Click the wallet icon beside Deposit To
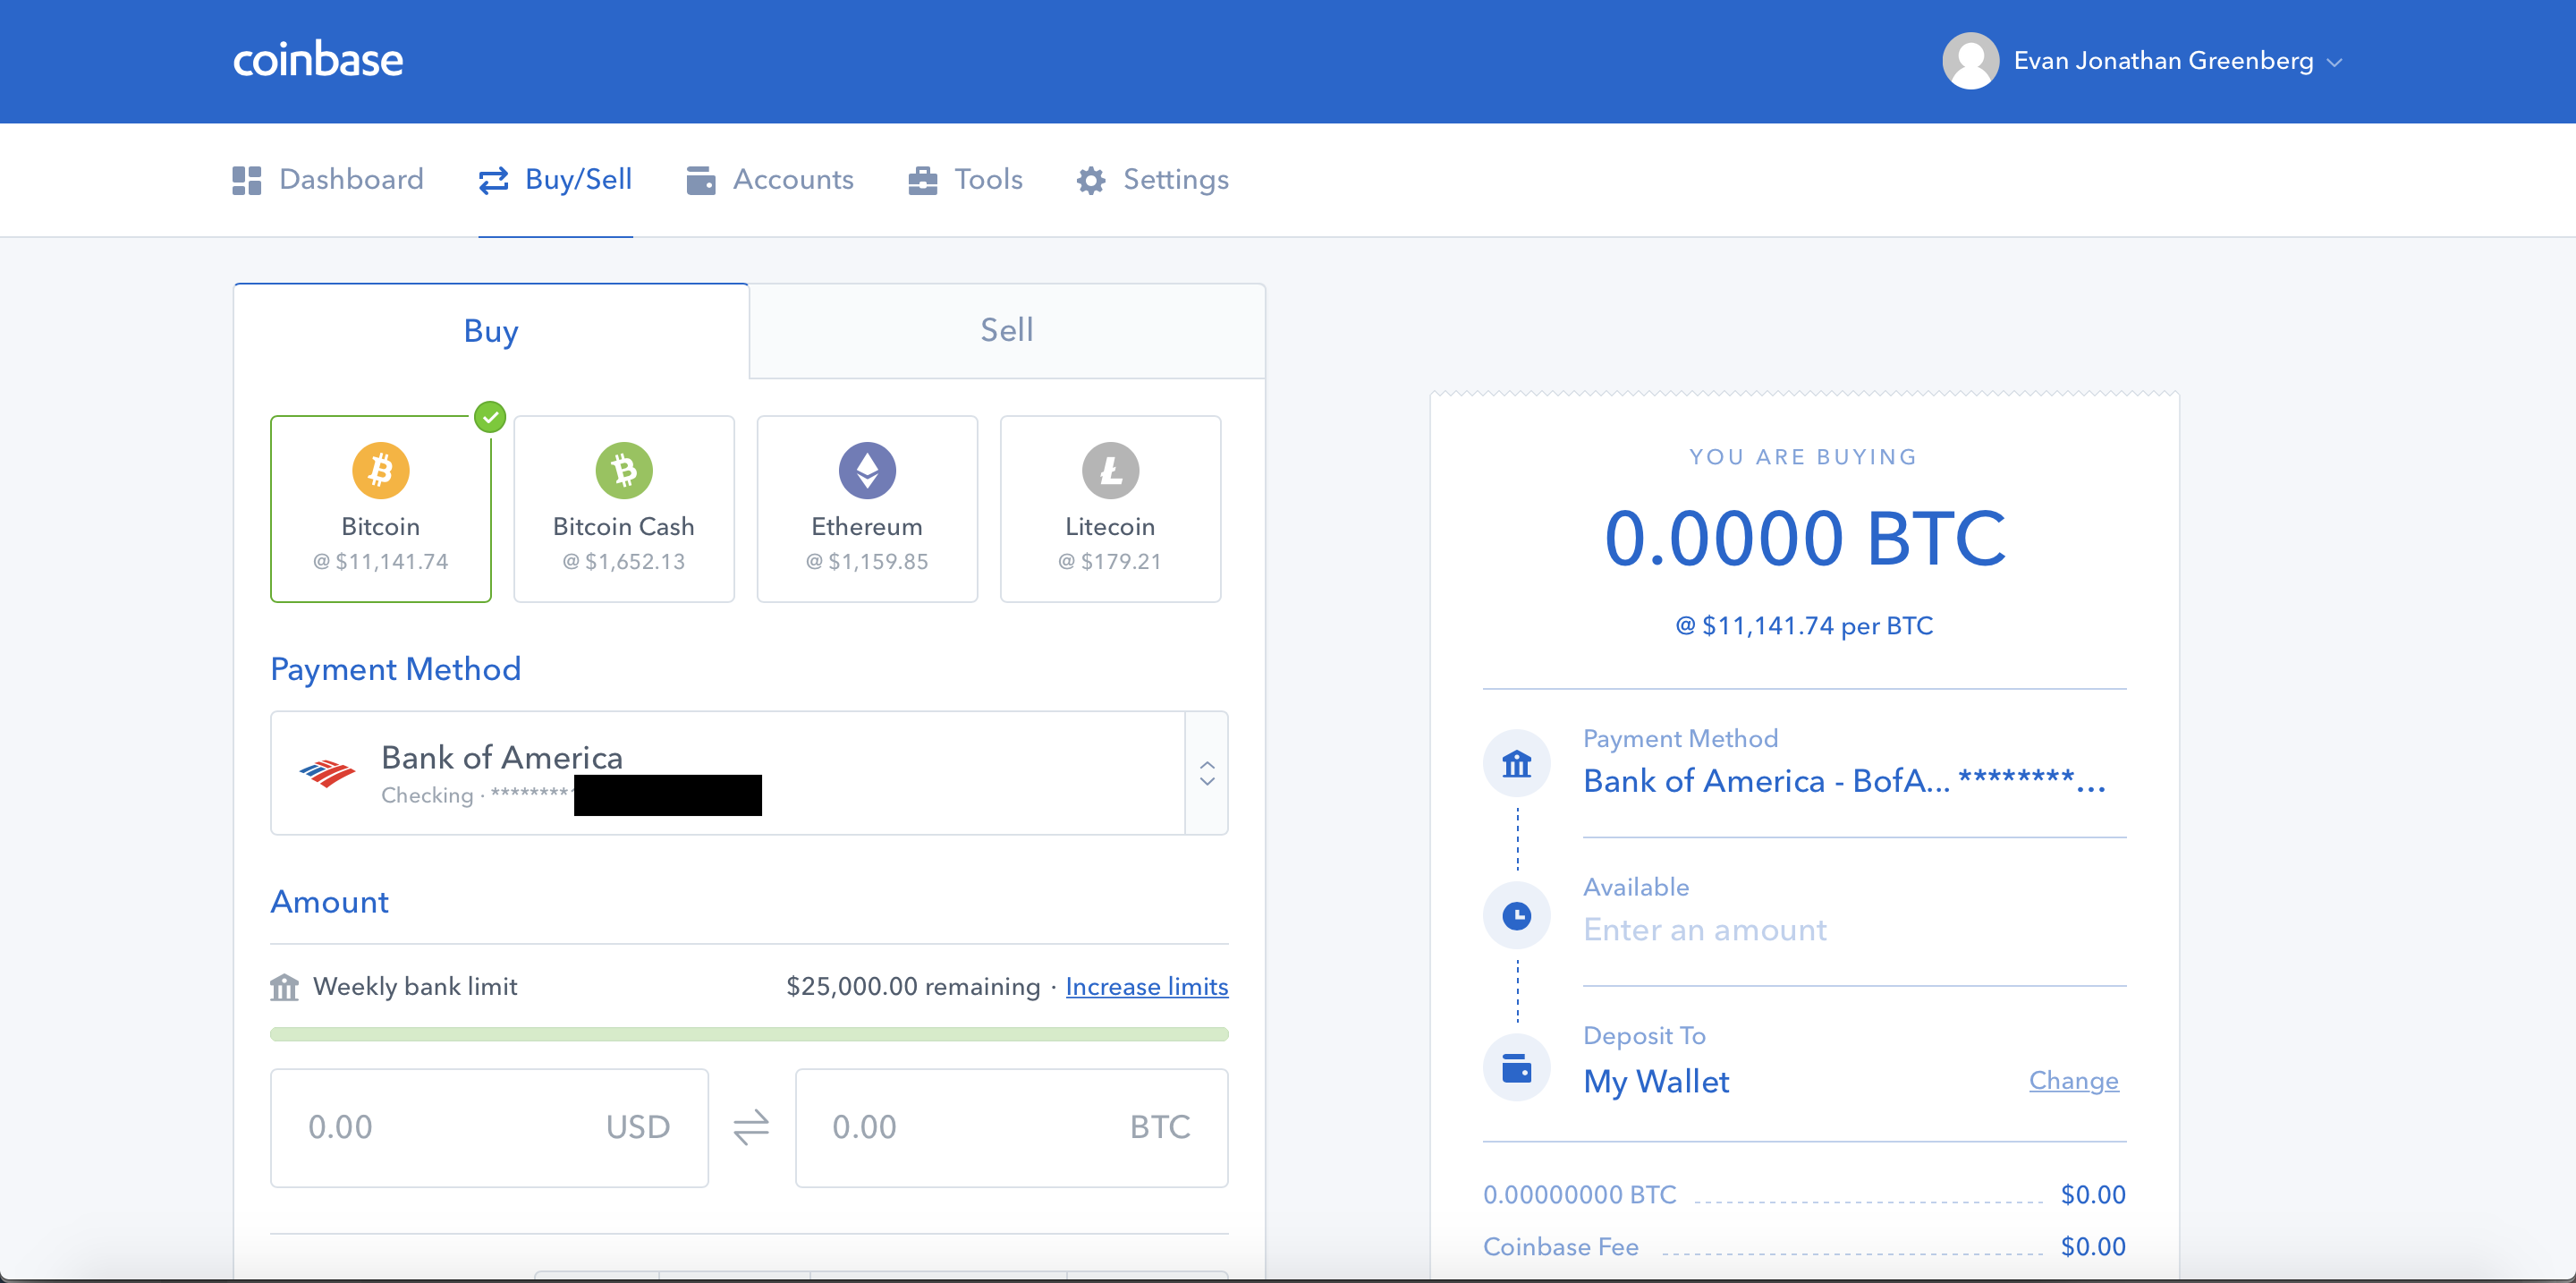Viewport: 2576px width, 1283px height. (1516, 1068)
